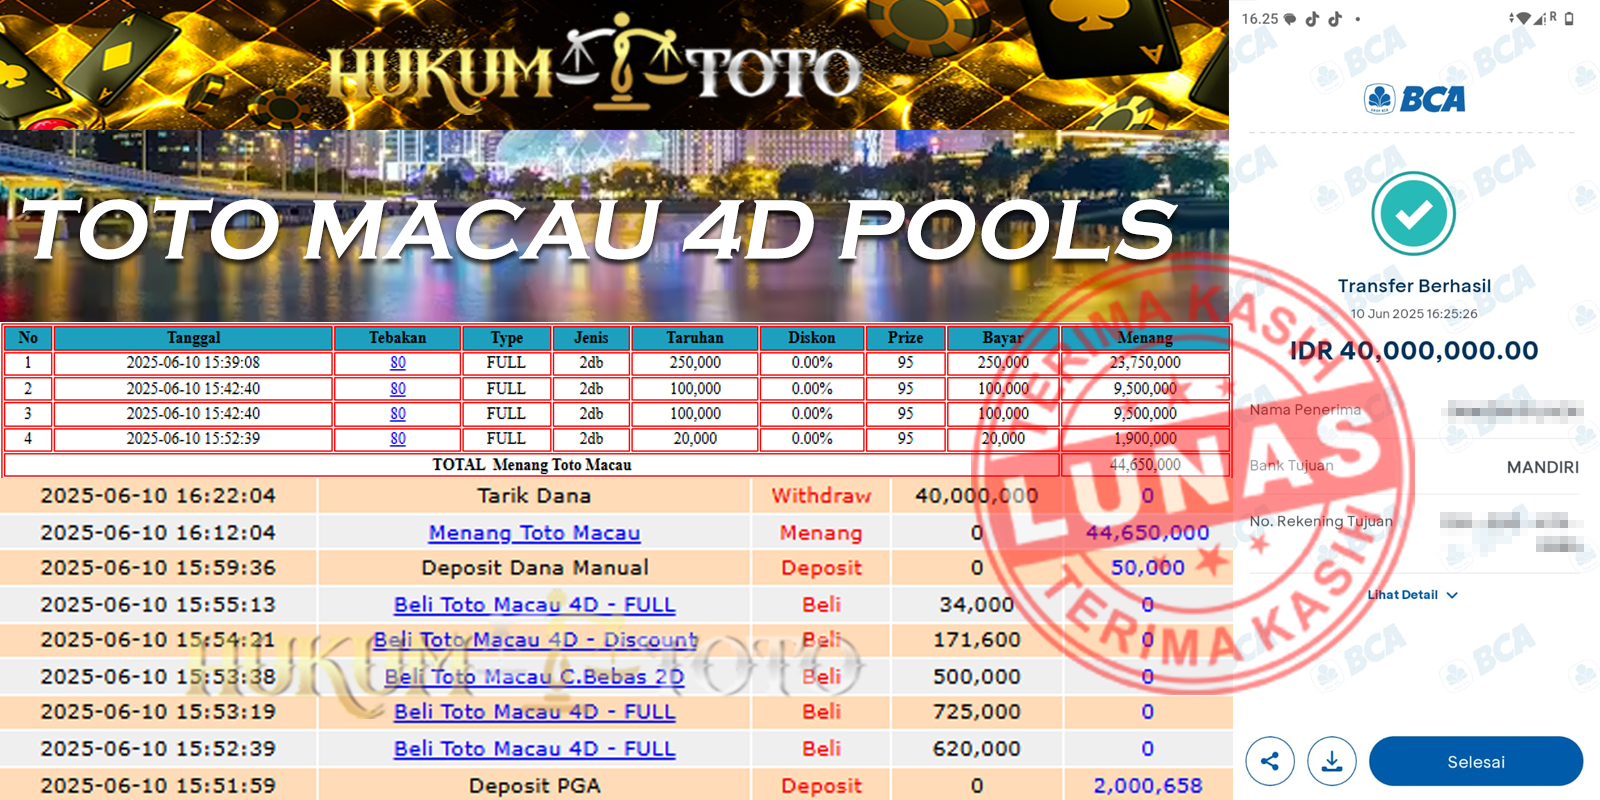Image resolution: width=1600 pixels, height=800 pixels.
Task: Click the No. Rekening Tujuan label
Action: (x=1321, y=521)
